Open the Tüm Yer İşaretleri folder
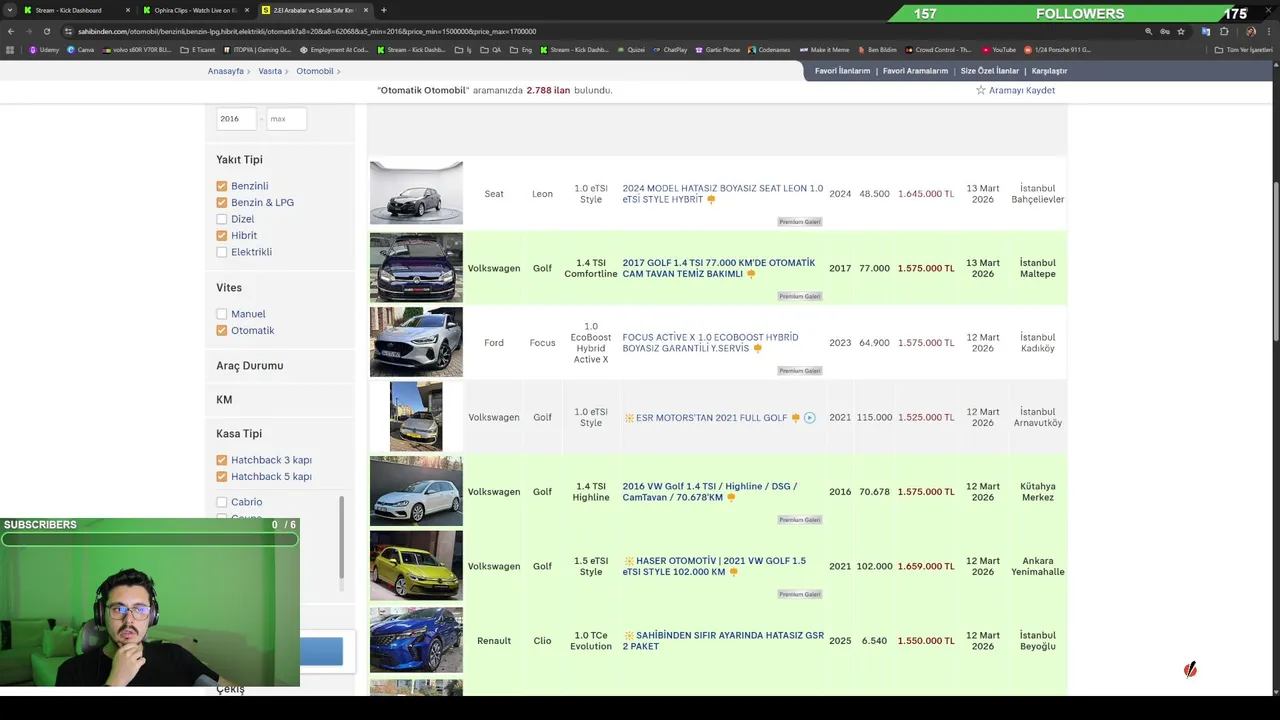The height and width of the screenshot is (720, 1280). pos(1244,50)
